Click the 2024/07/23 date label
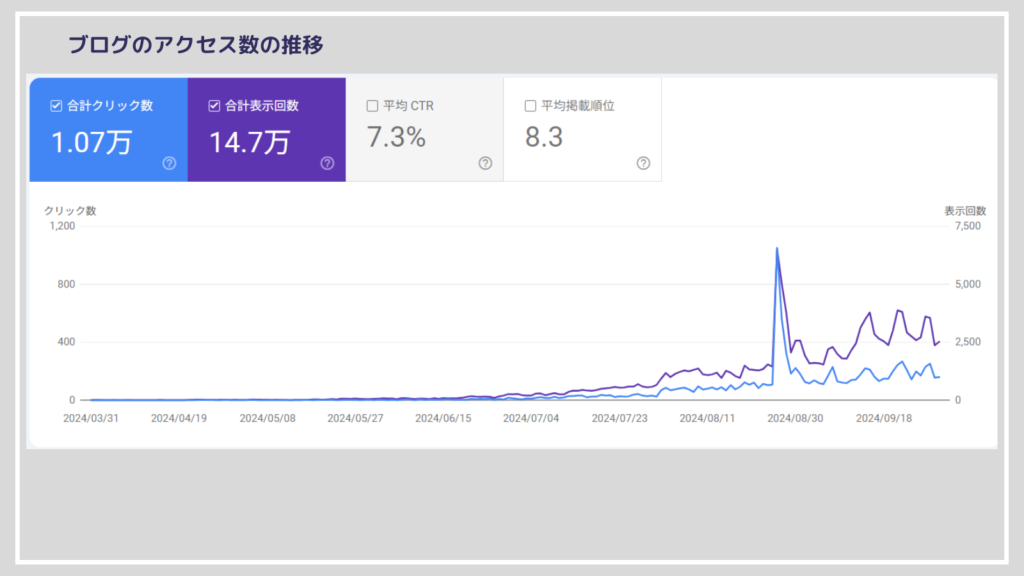This screenshot has width=1024, height=576. (x=619, y=419)
